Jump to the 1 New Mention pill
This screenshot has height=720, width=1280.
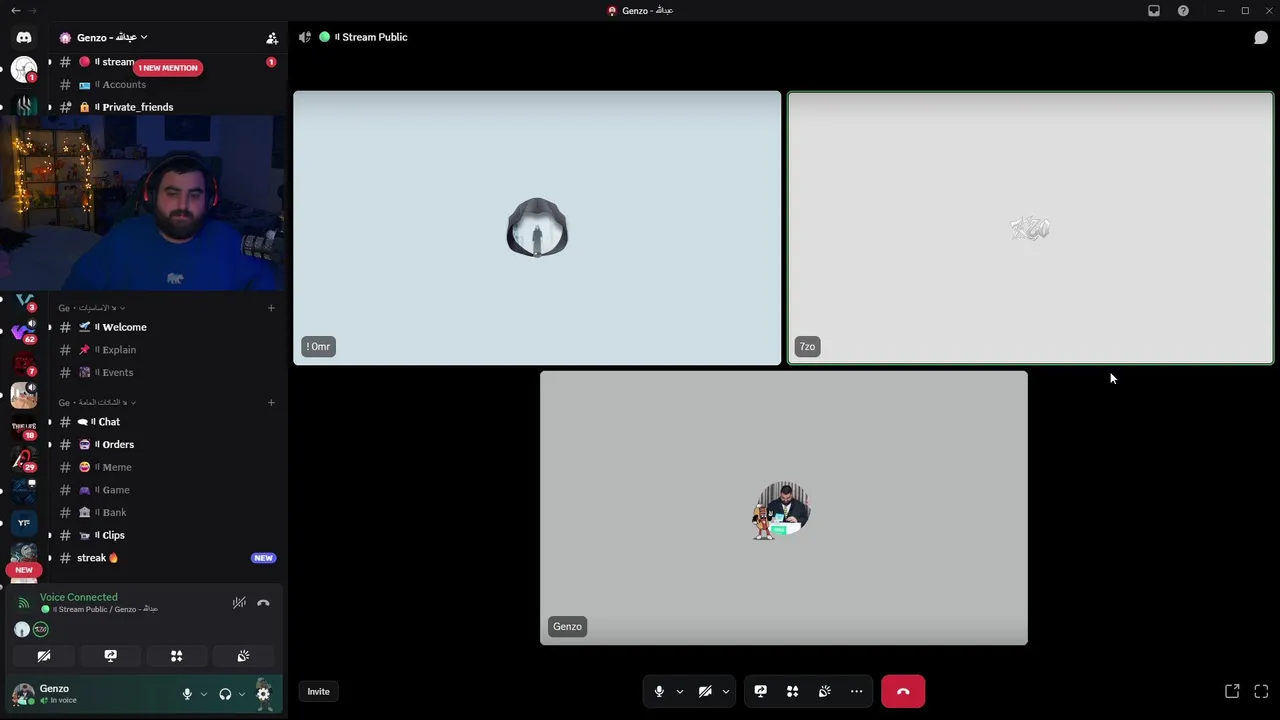click(x=168, y=68)
